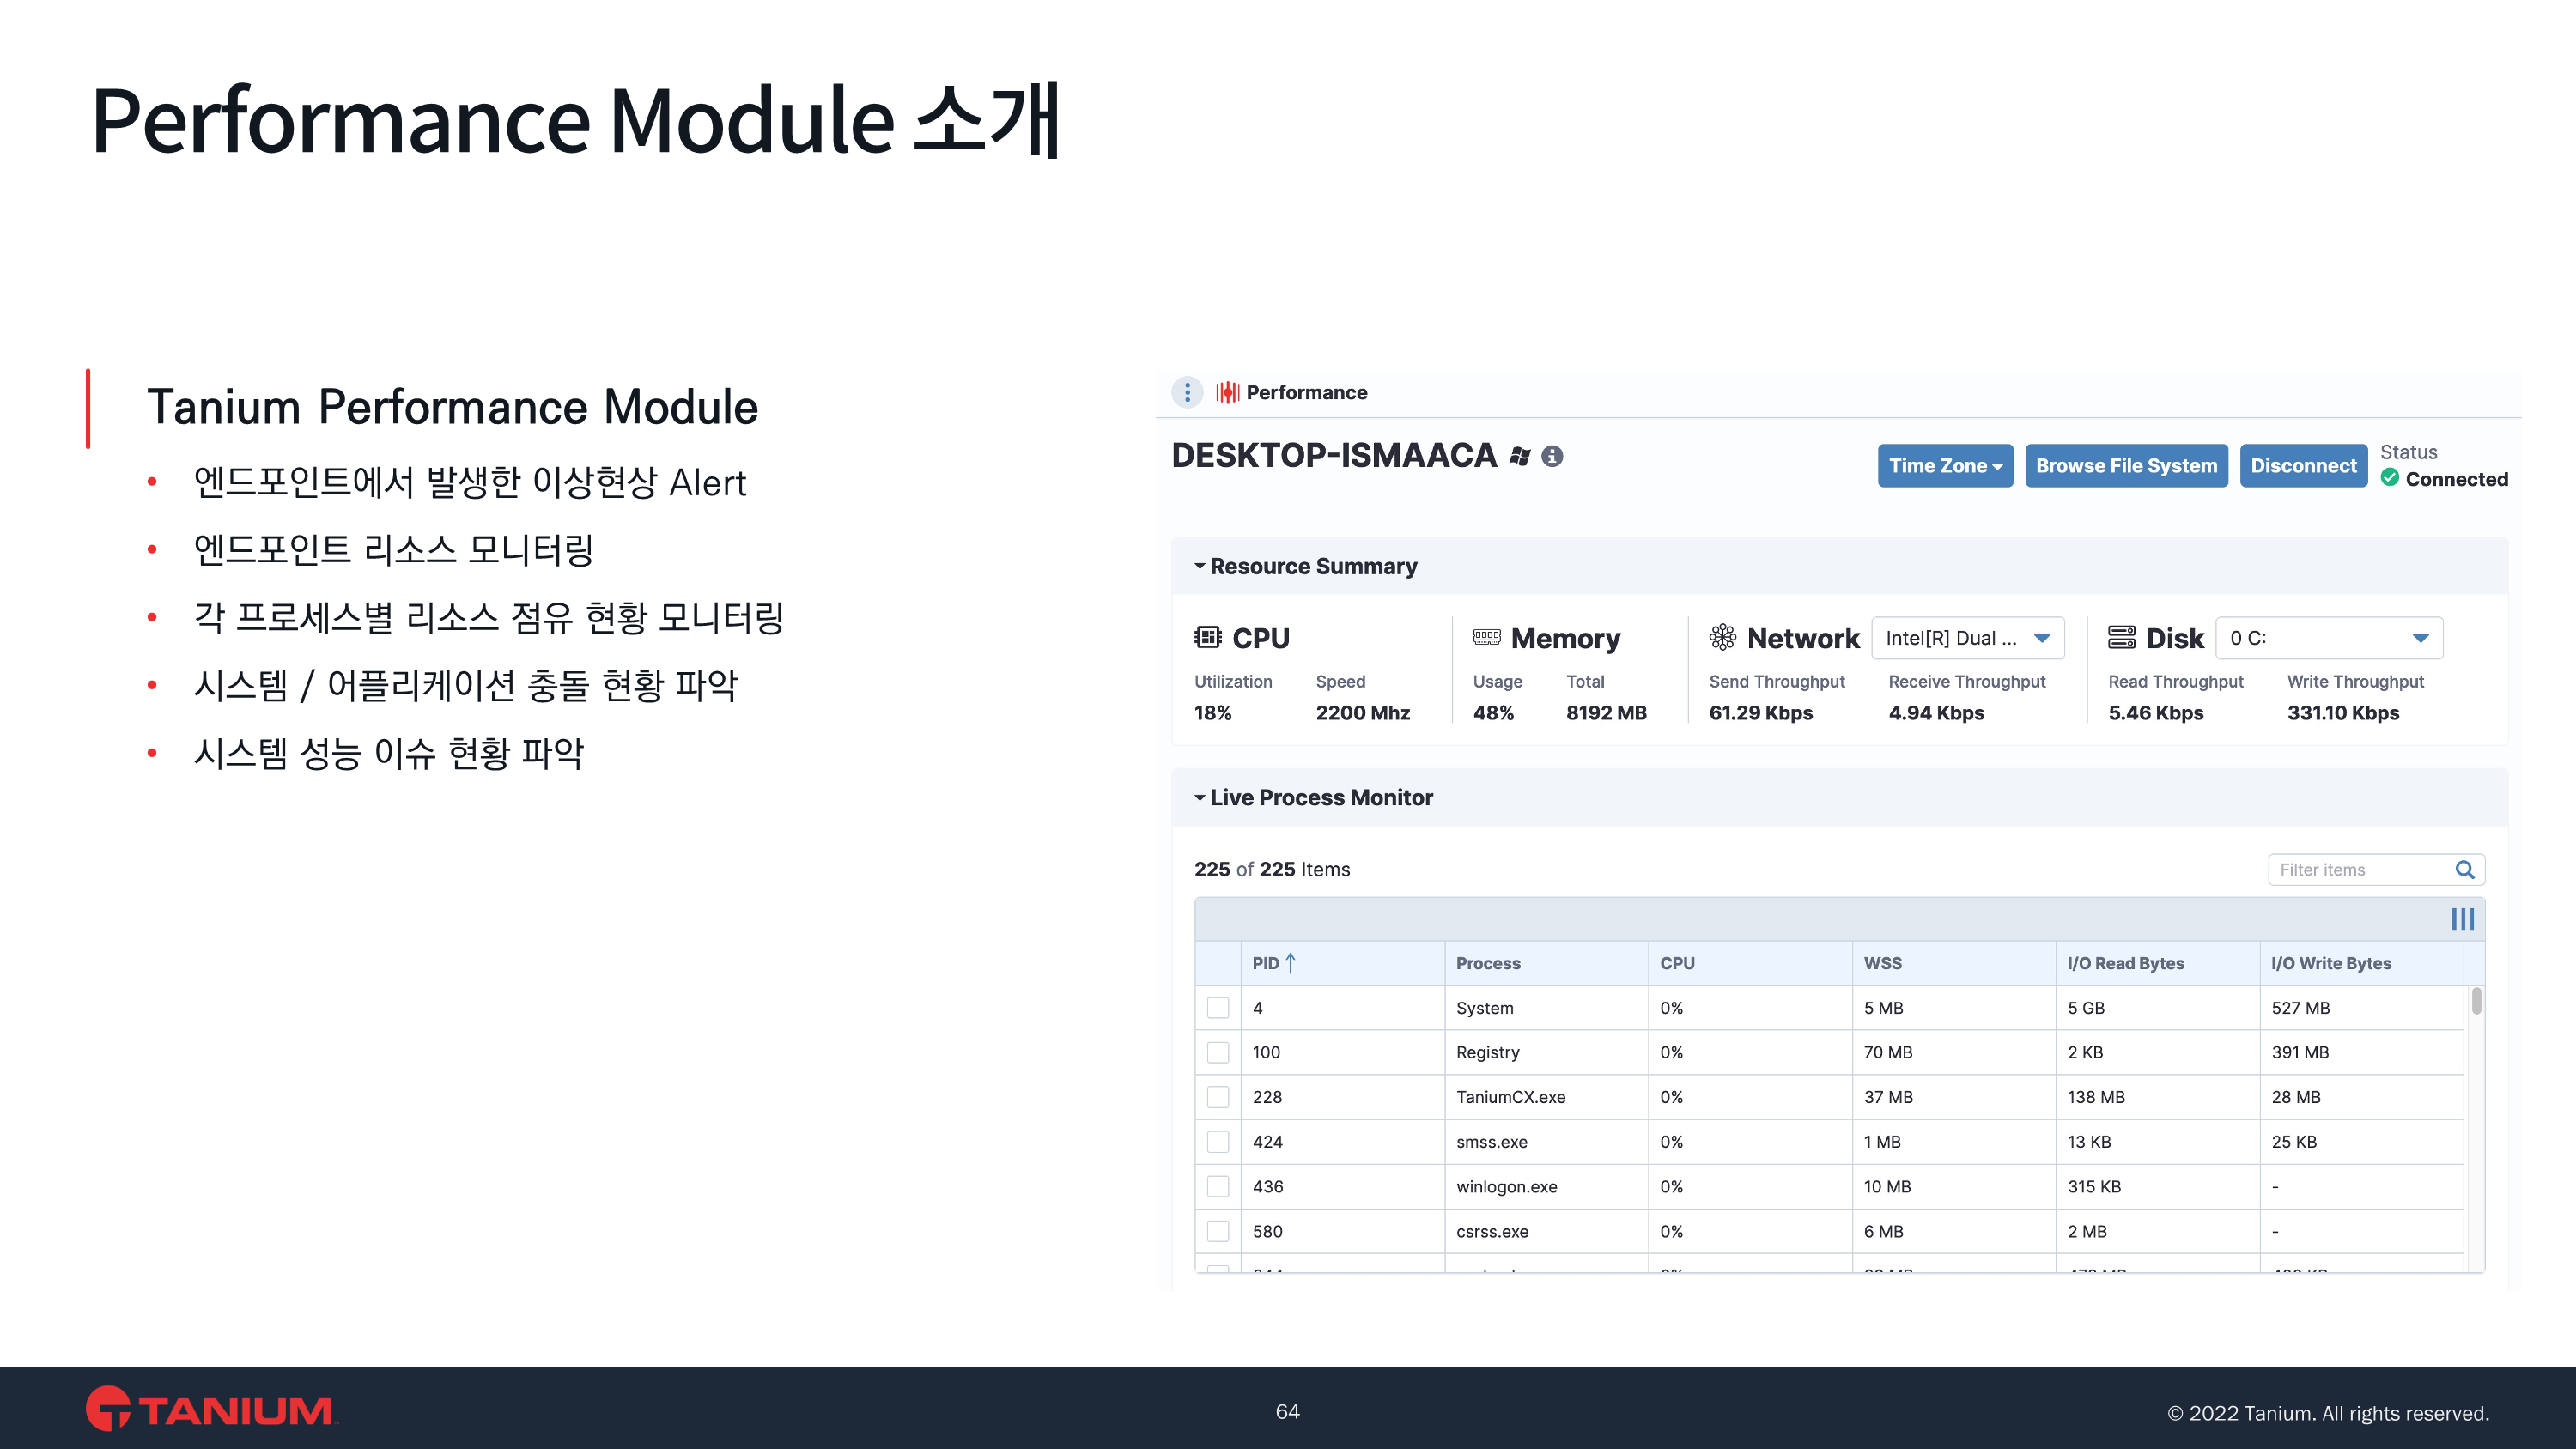
Task: Click the Browse File System button
Action: (x=2125, y=466)
